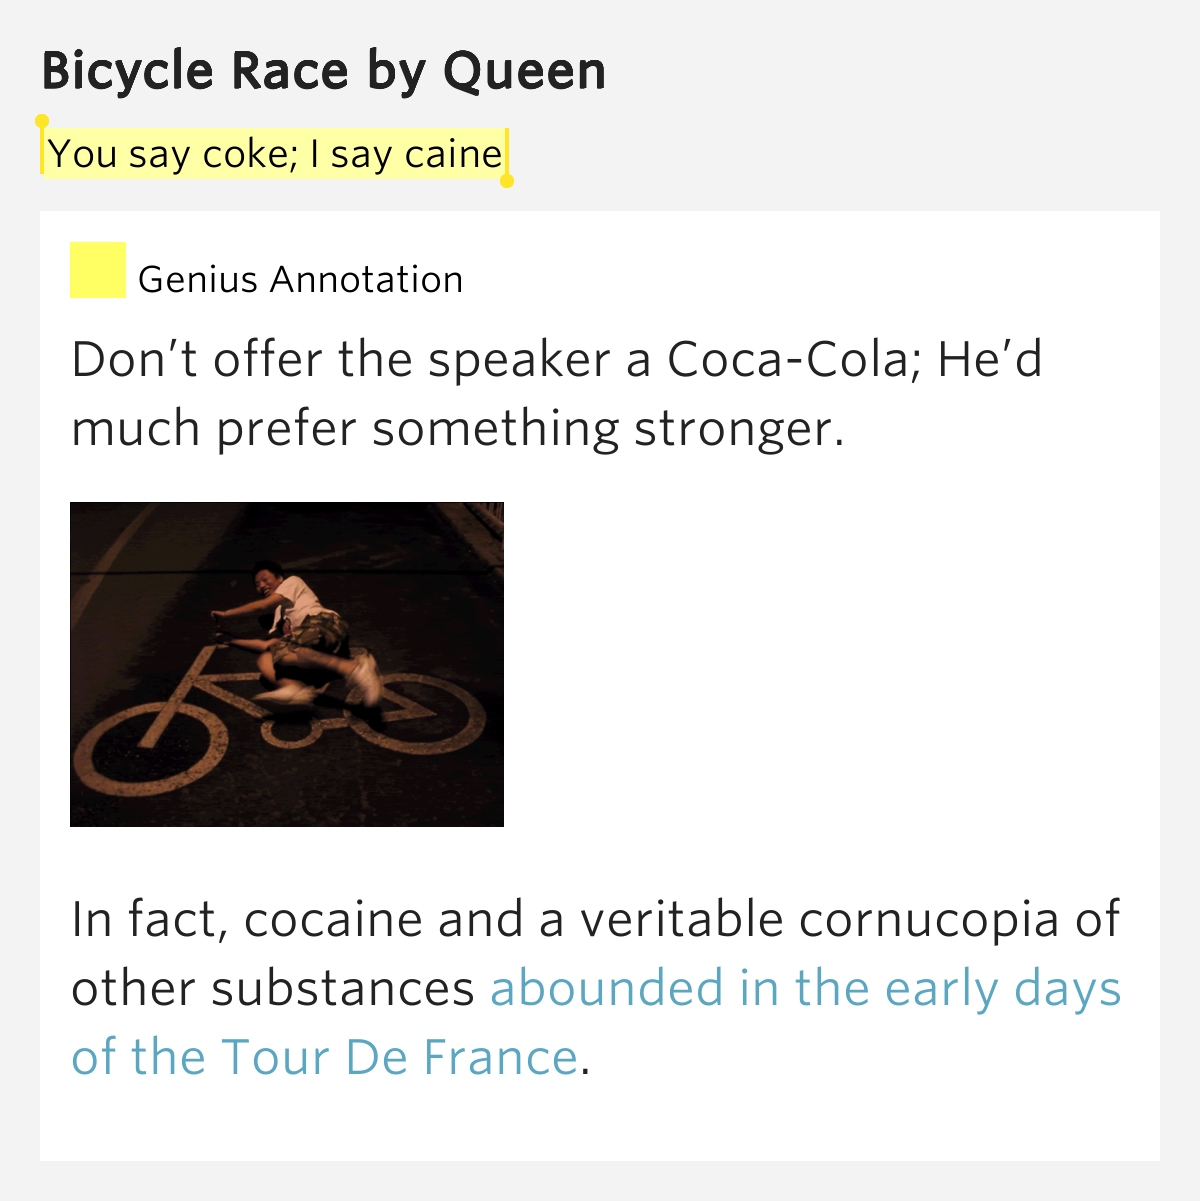Image resolution: width=1200 pixels, height=1201 pixels.
Task: Select the highlight start handle dot
Action: [x=42, y=121]
